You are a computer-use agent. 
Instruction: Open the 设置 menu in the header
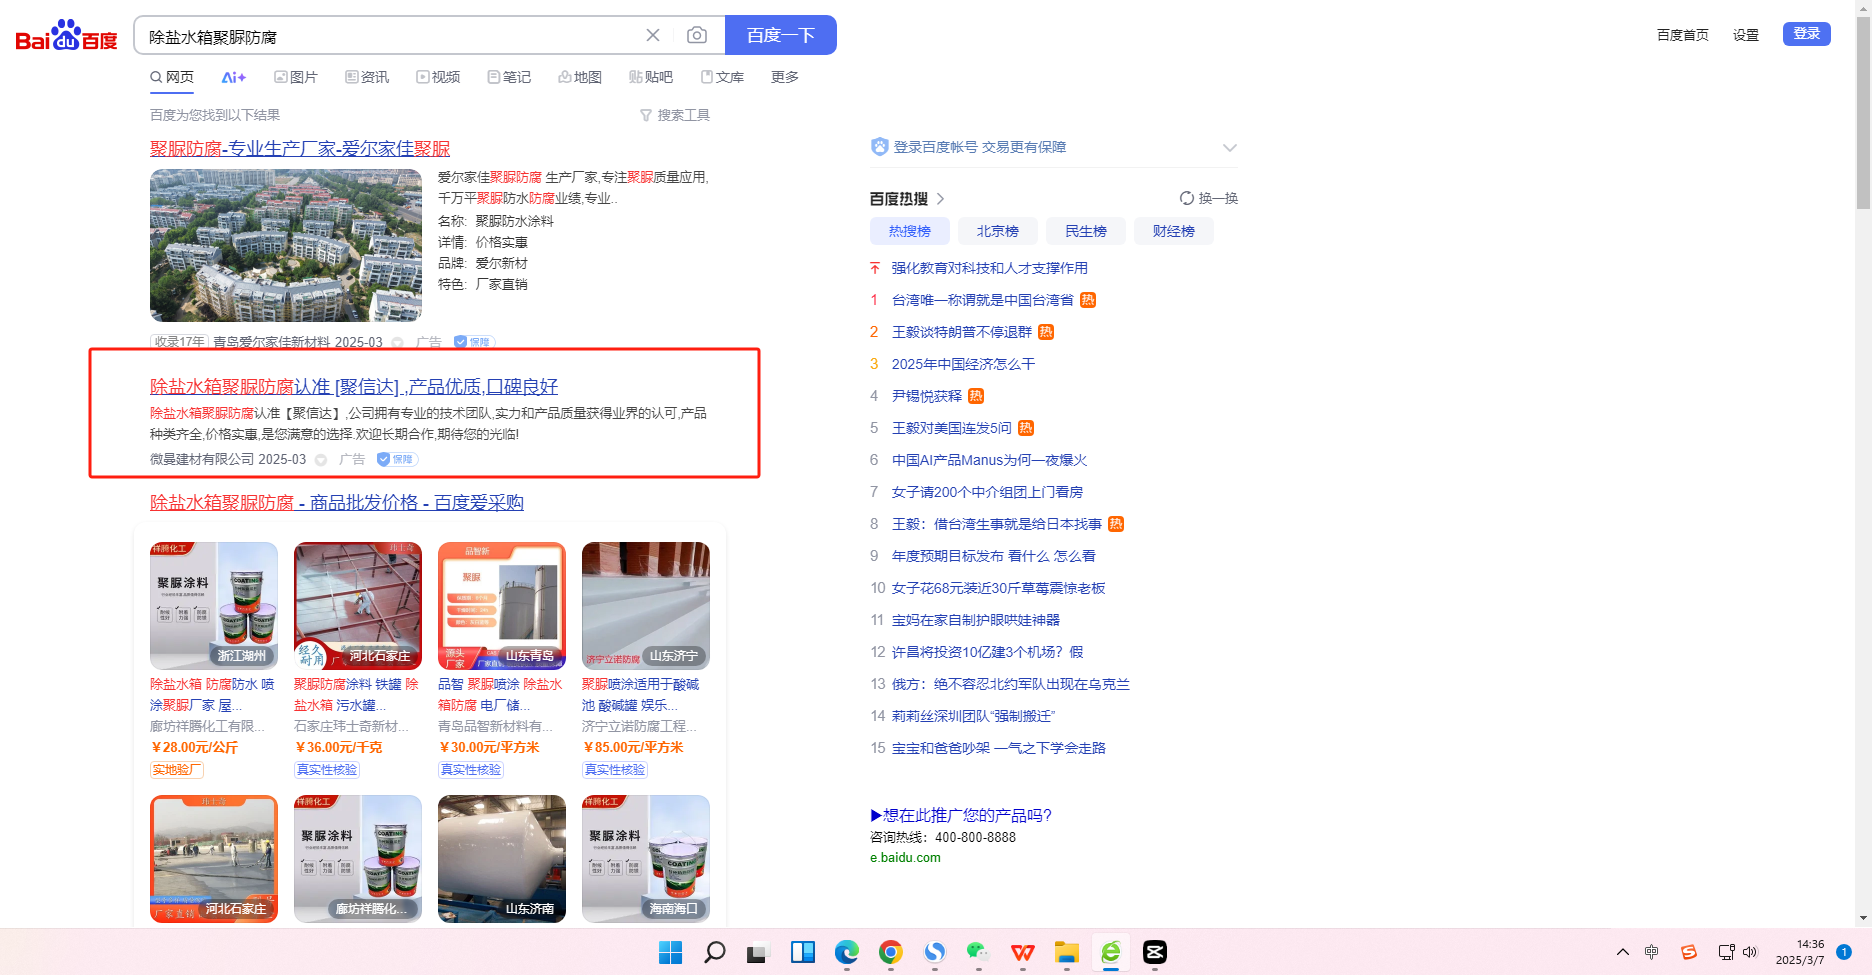click(x=1746, y=35)
